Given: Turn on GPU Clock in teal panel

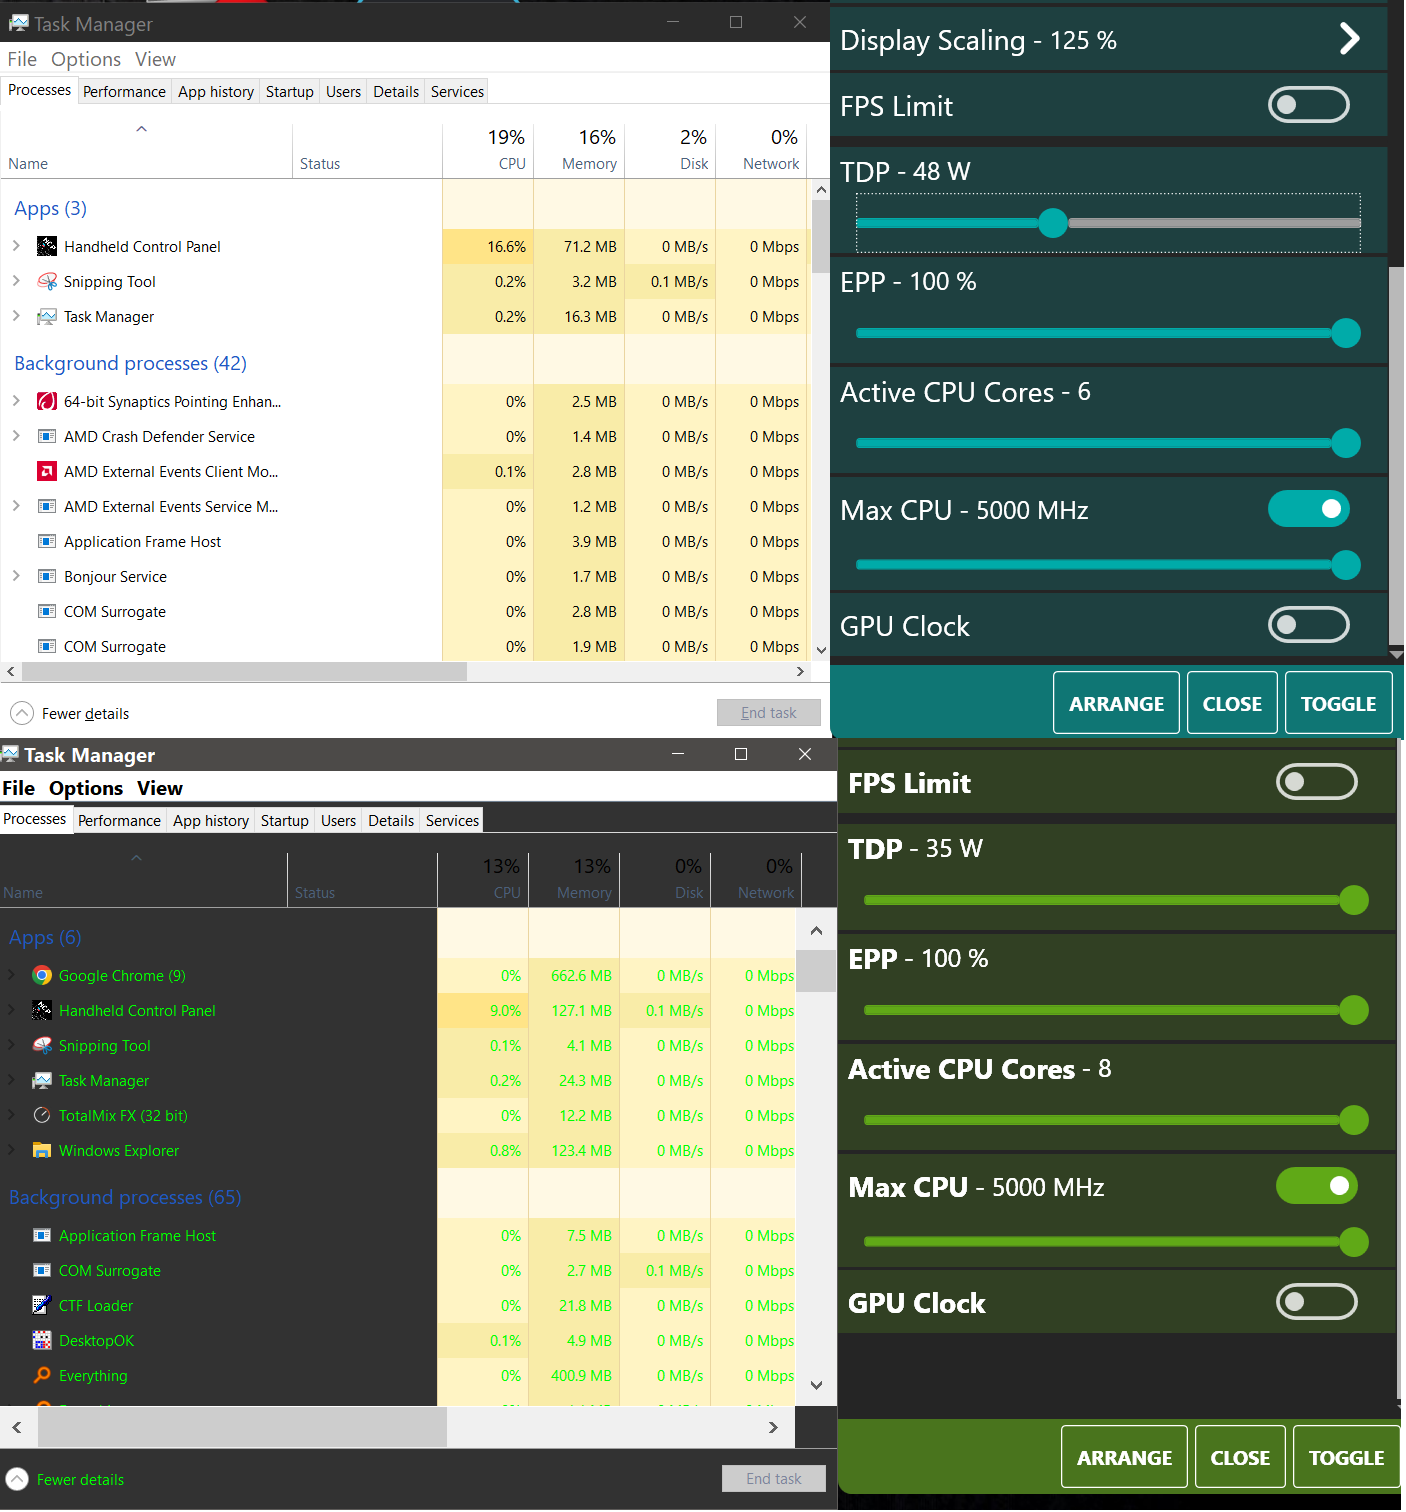Looking at the screenshot, I should tap(1308, 624).
